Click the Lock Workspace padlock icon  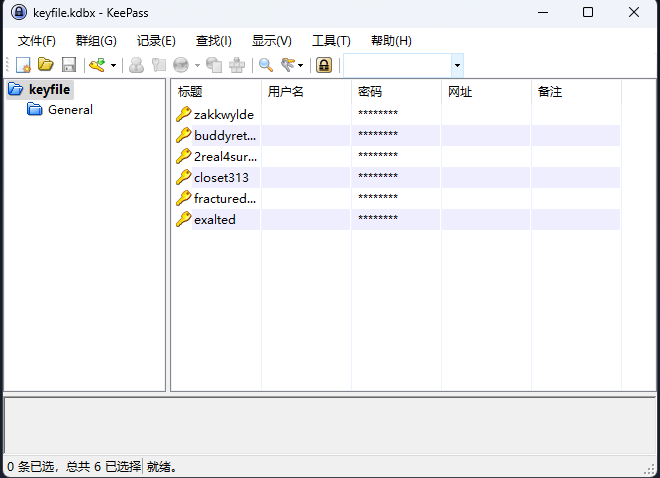click(324, 65)
